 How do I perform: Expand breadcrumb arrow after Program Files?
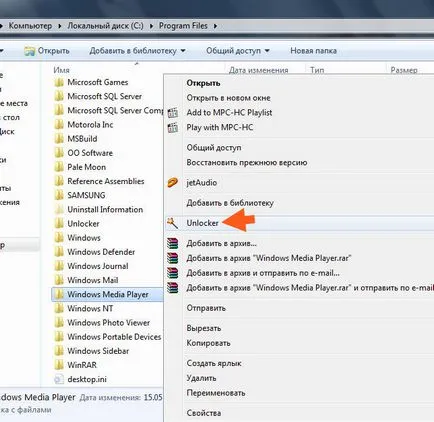[215, 26]
